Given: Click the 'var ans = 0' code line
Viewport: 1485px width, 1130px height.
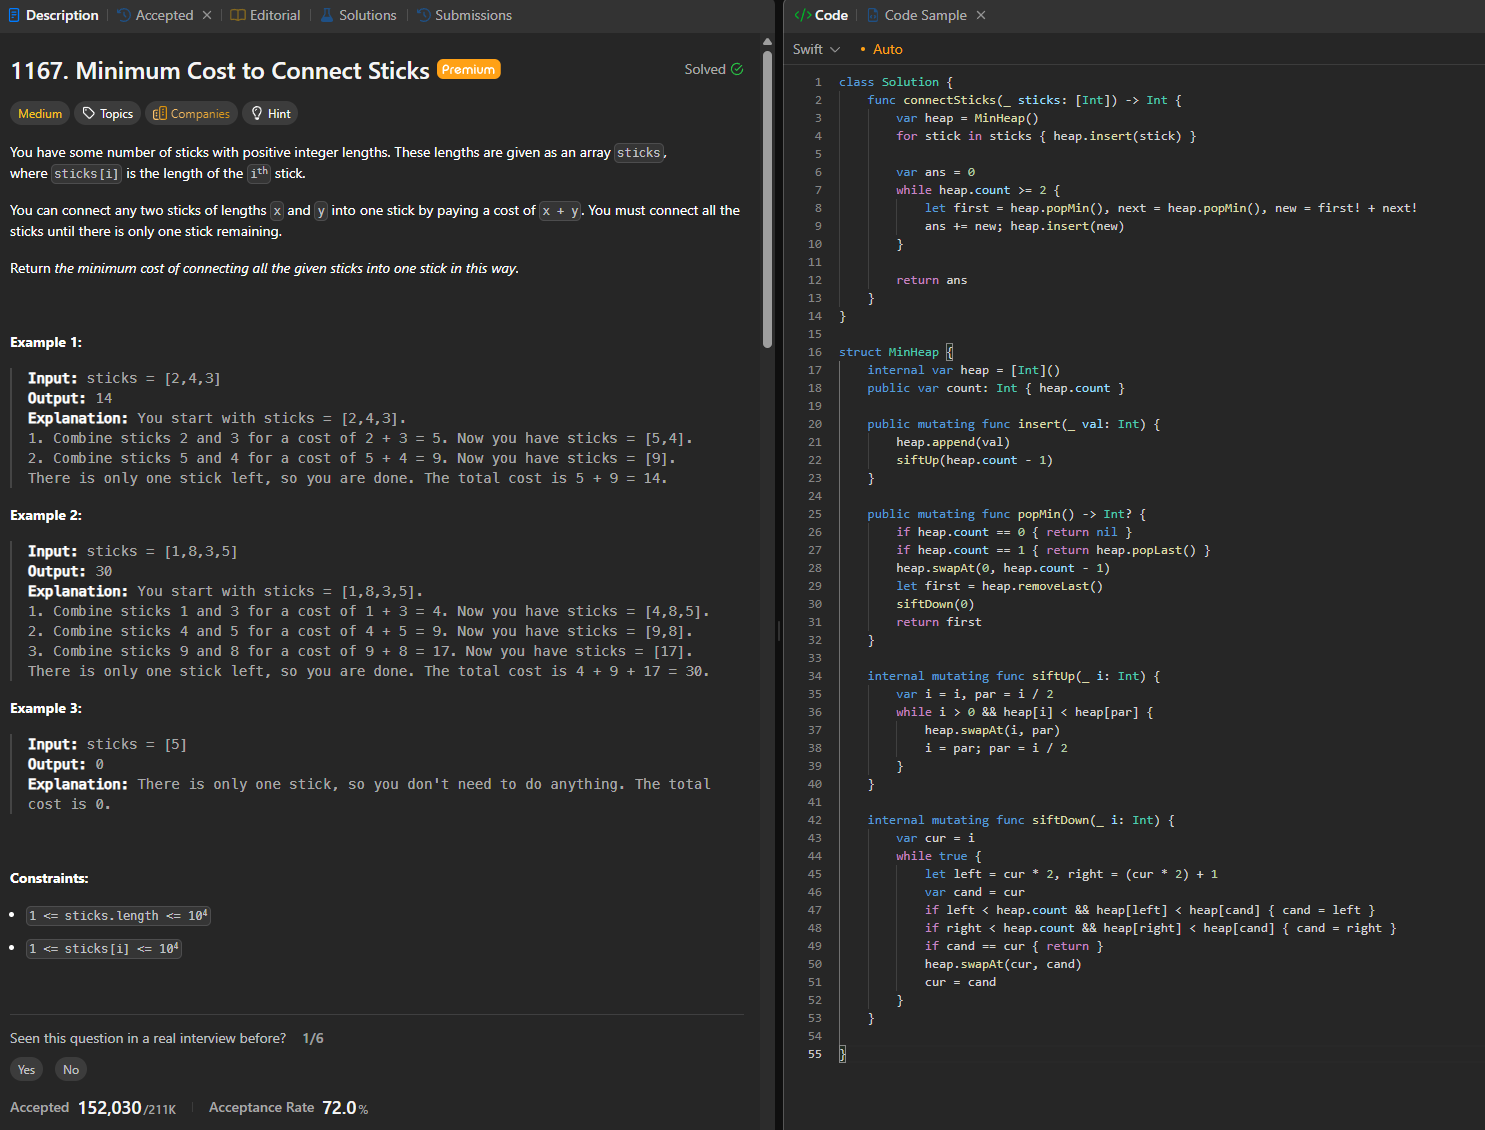Looking at the screenshot, I should [x=935, y=172].
